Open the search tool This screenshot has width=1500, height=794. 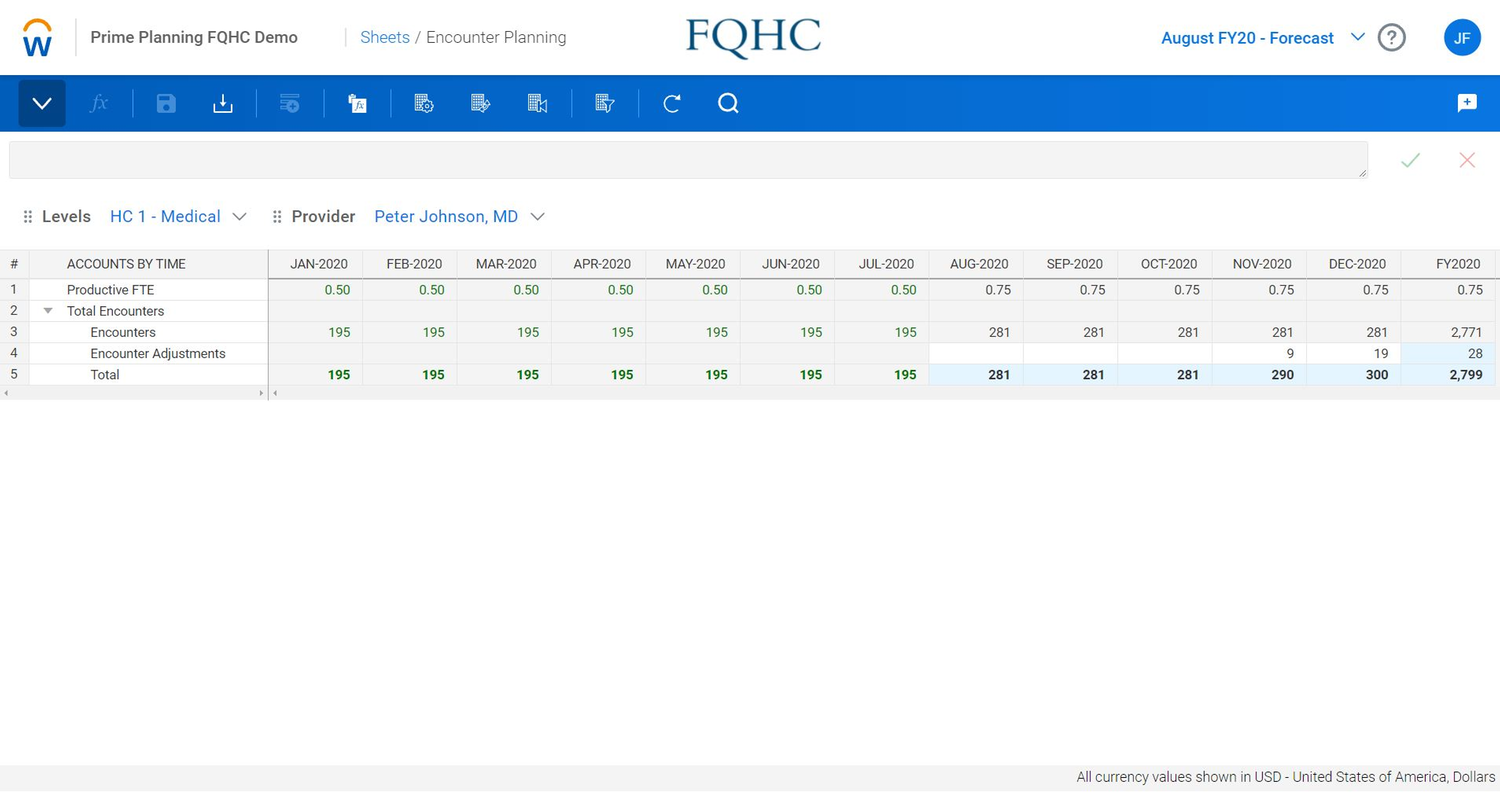click(727, 103)
